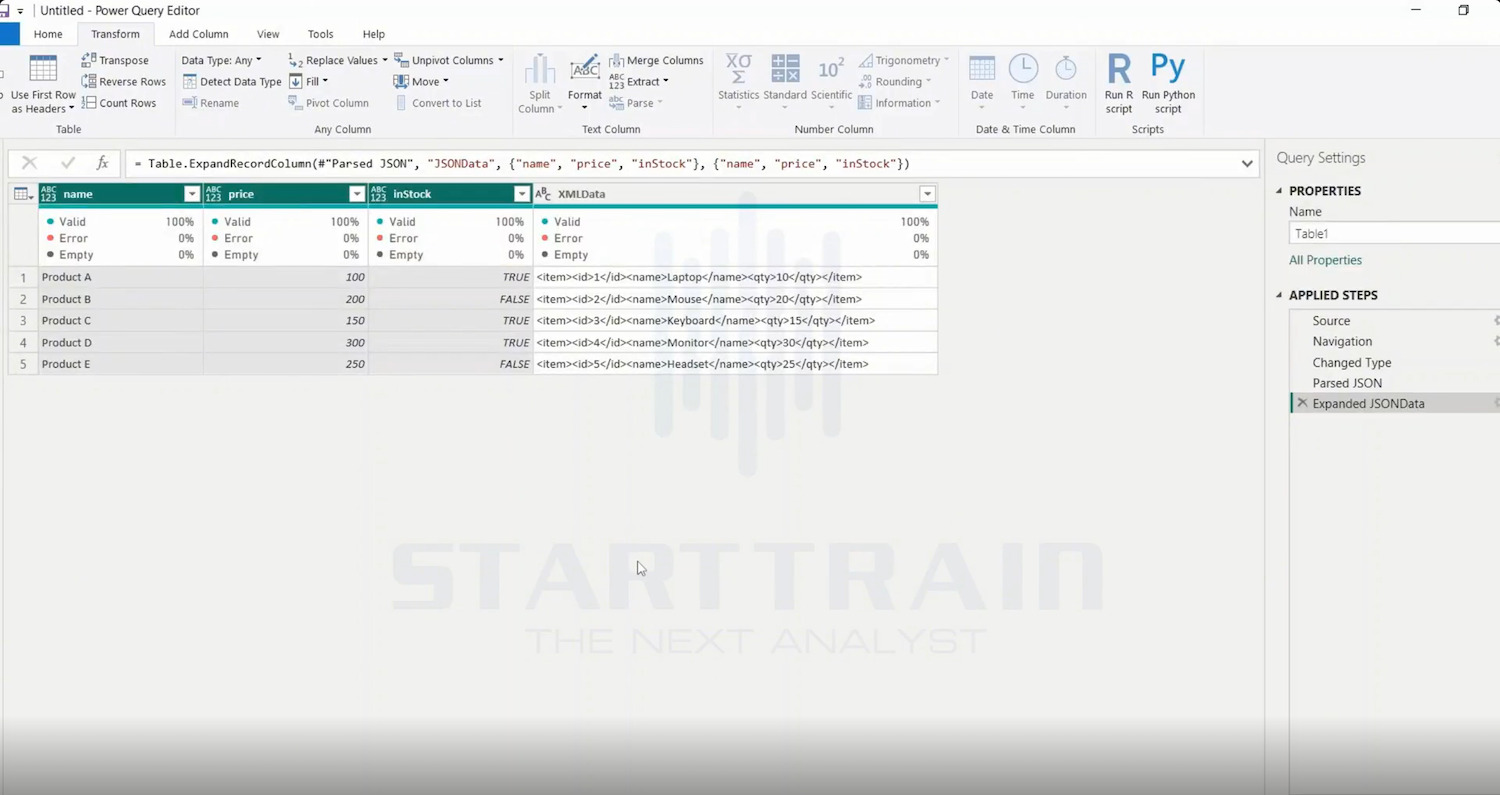The height and width of the screenshot is (795, 1500).
Task: Click Detect Data Type
Action: tap(232, 82)
